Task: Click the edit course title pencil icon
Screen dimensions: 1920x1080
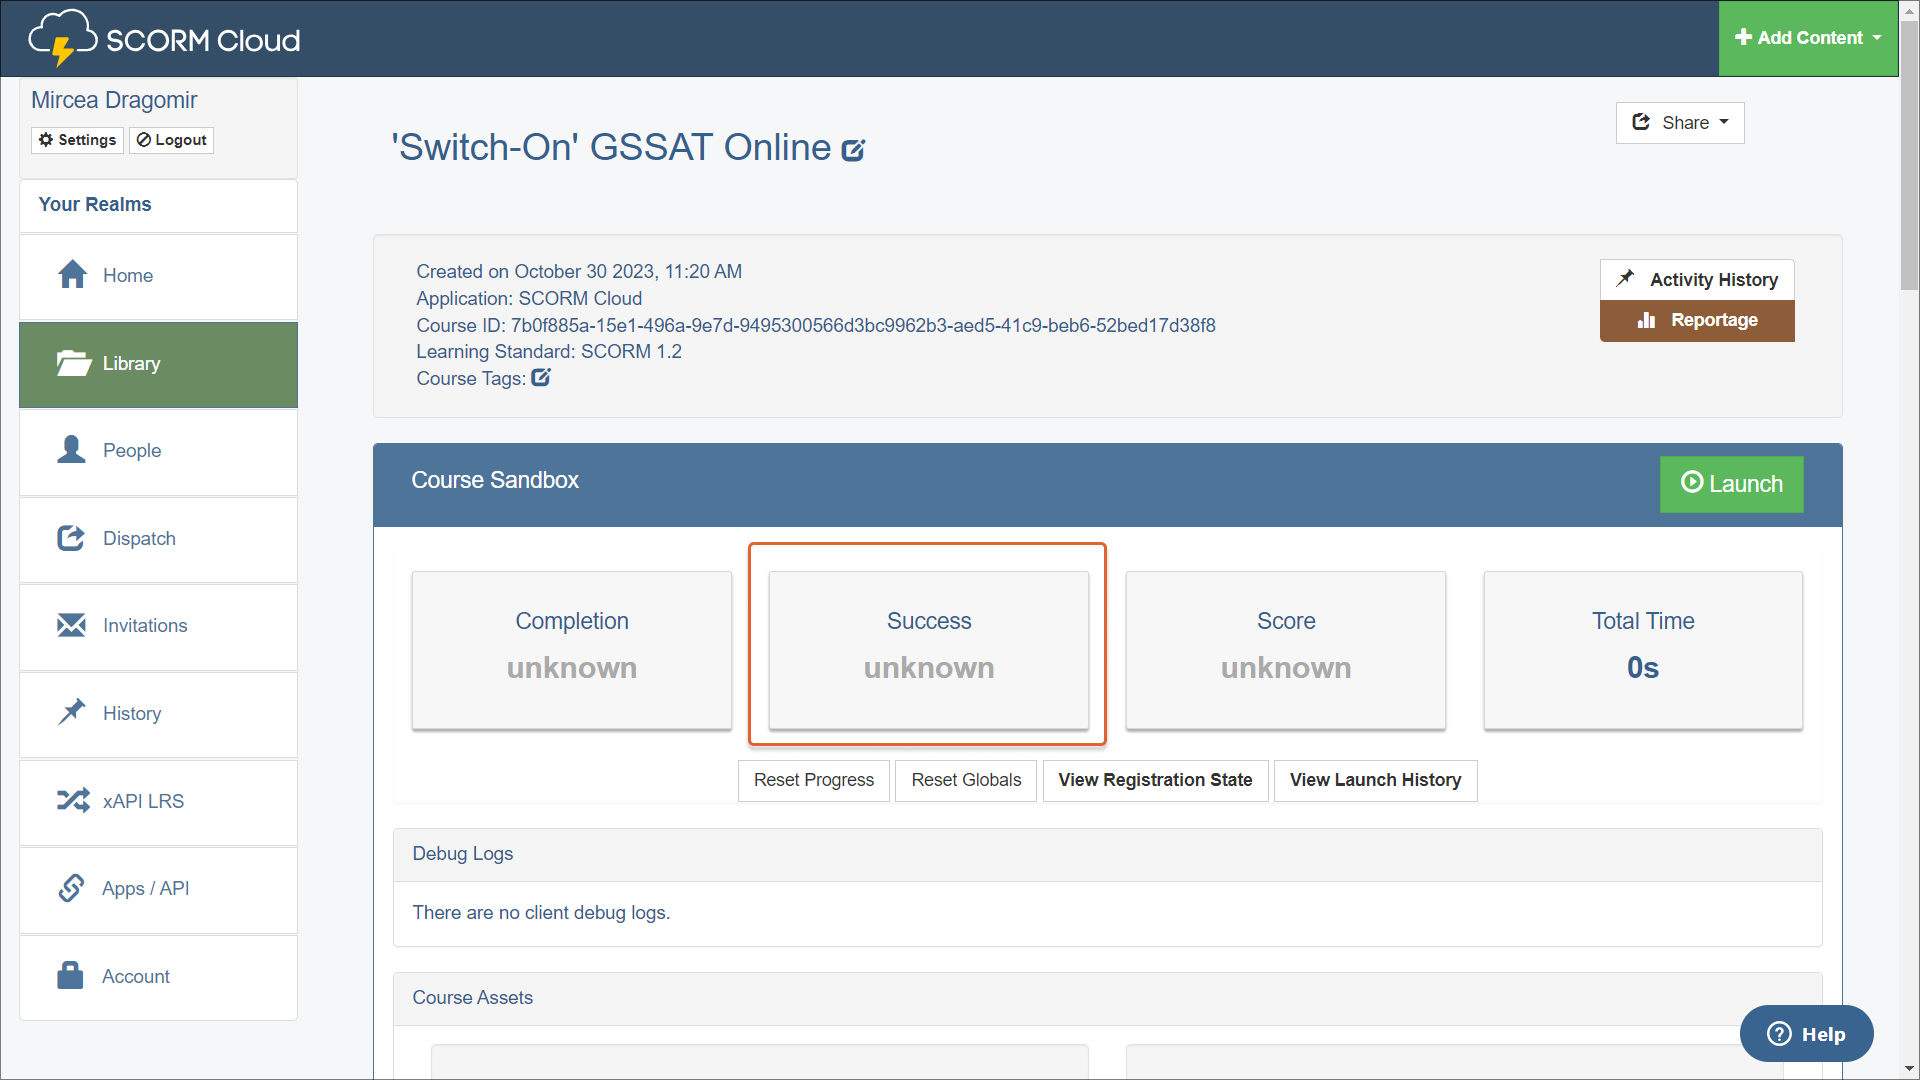Action: (x=853, y=150)
